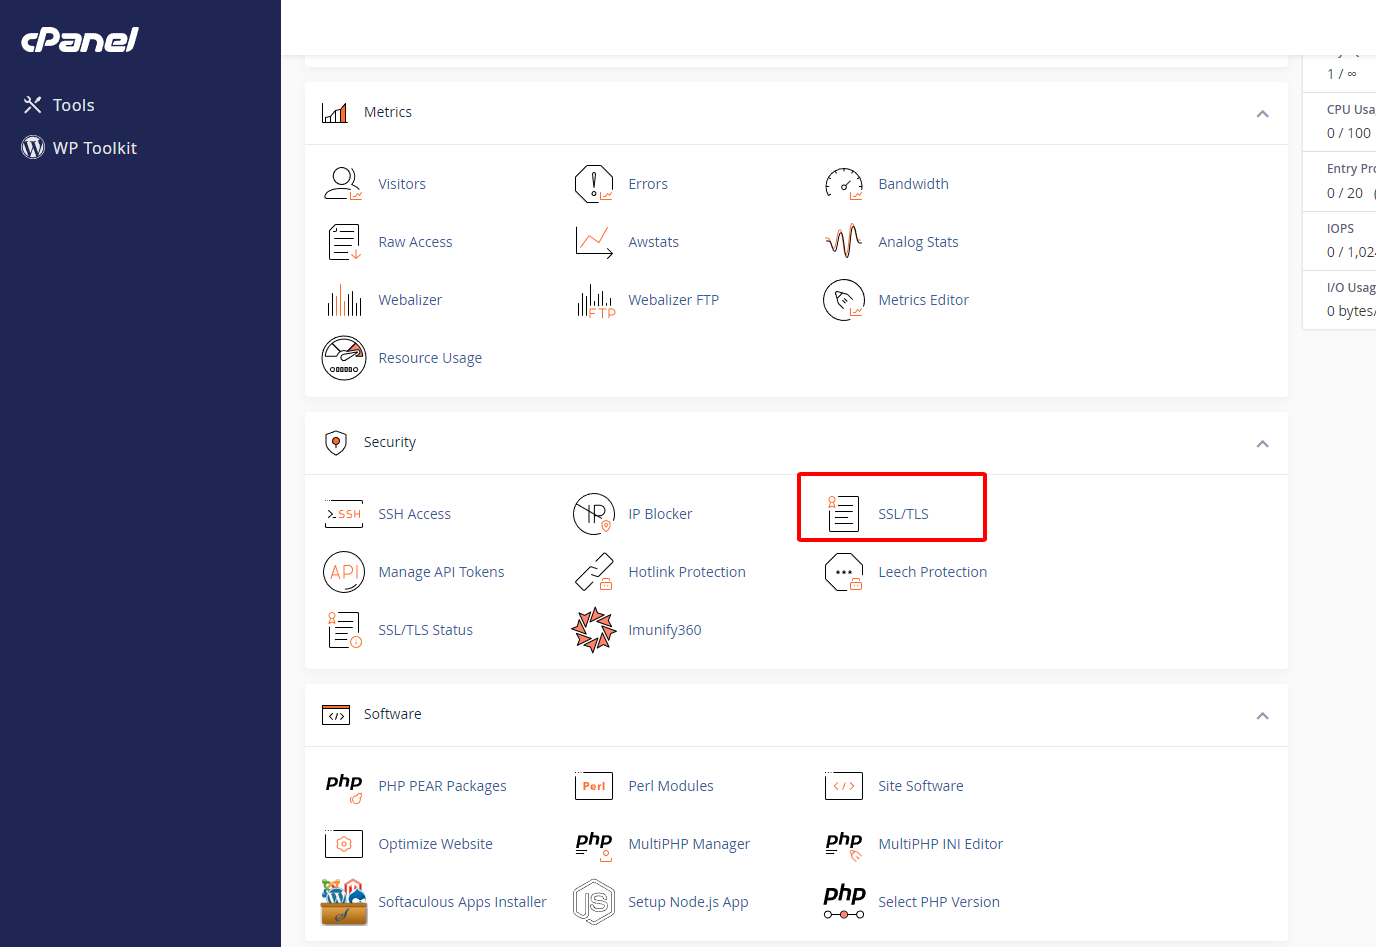Collapse the Software section

click(x=1262, y=716)
